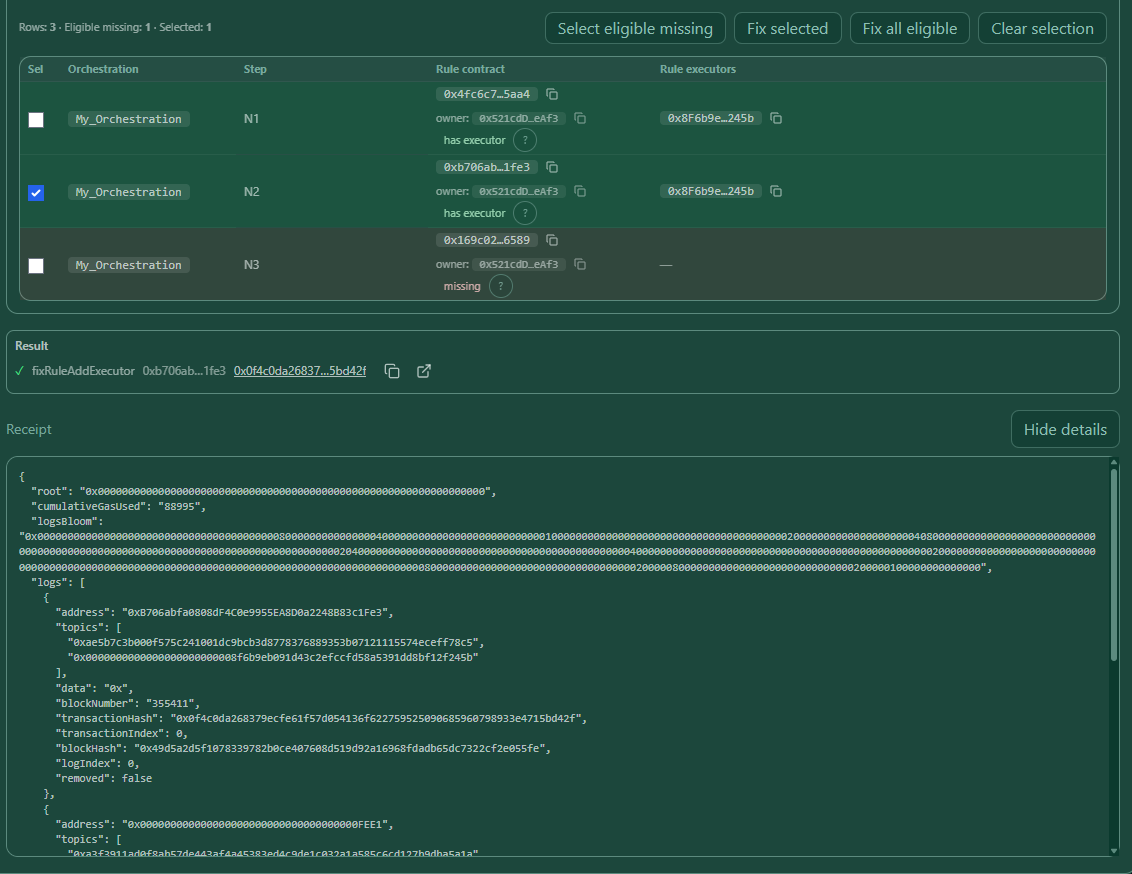
Task: Click Select eligible missing button
Action: click(x=635, y=28)
